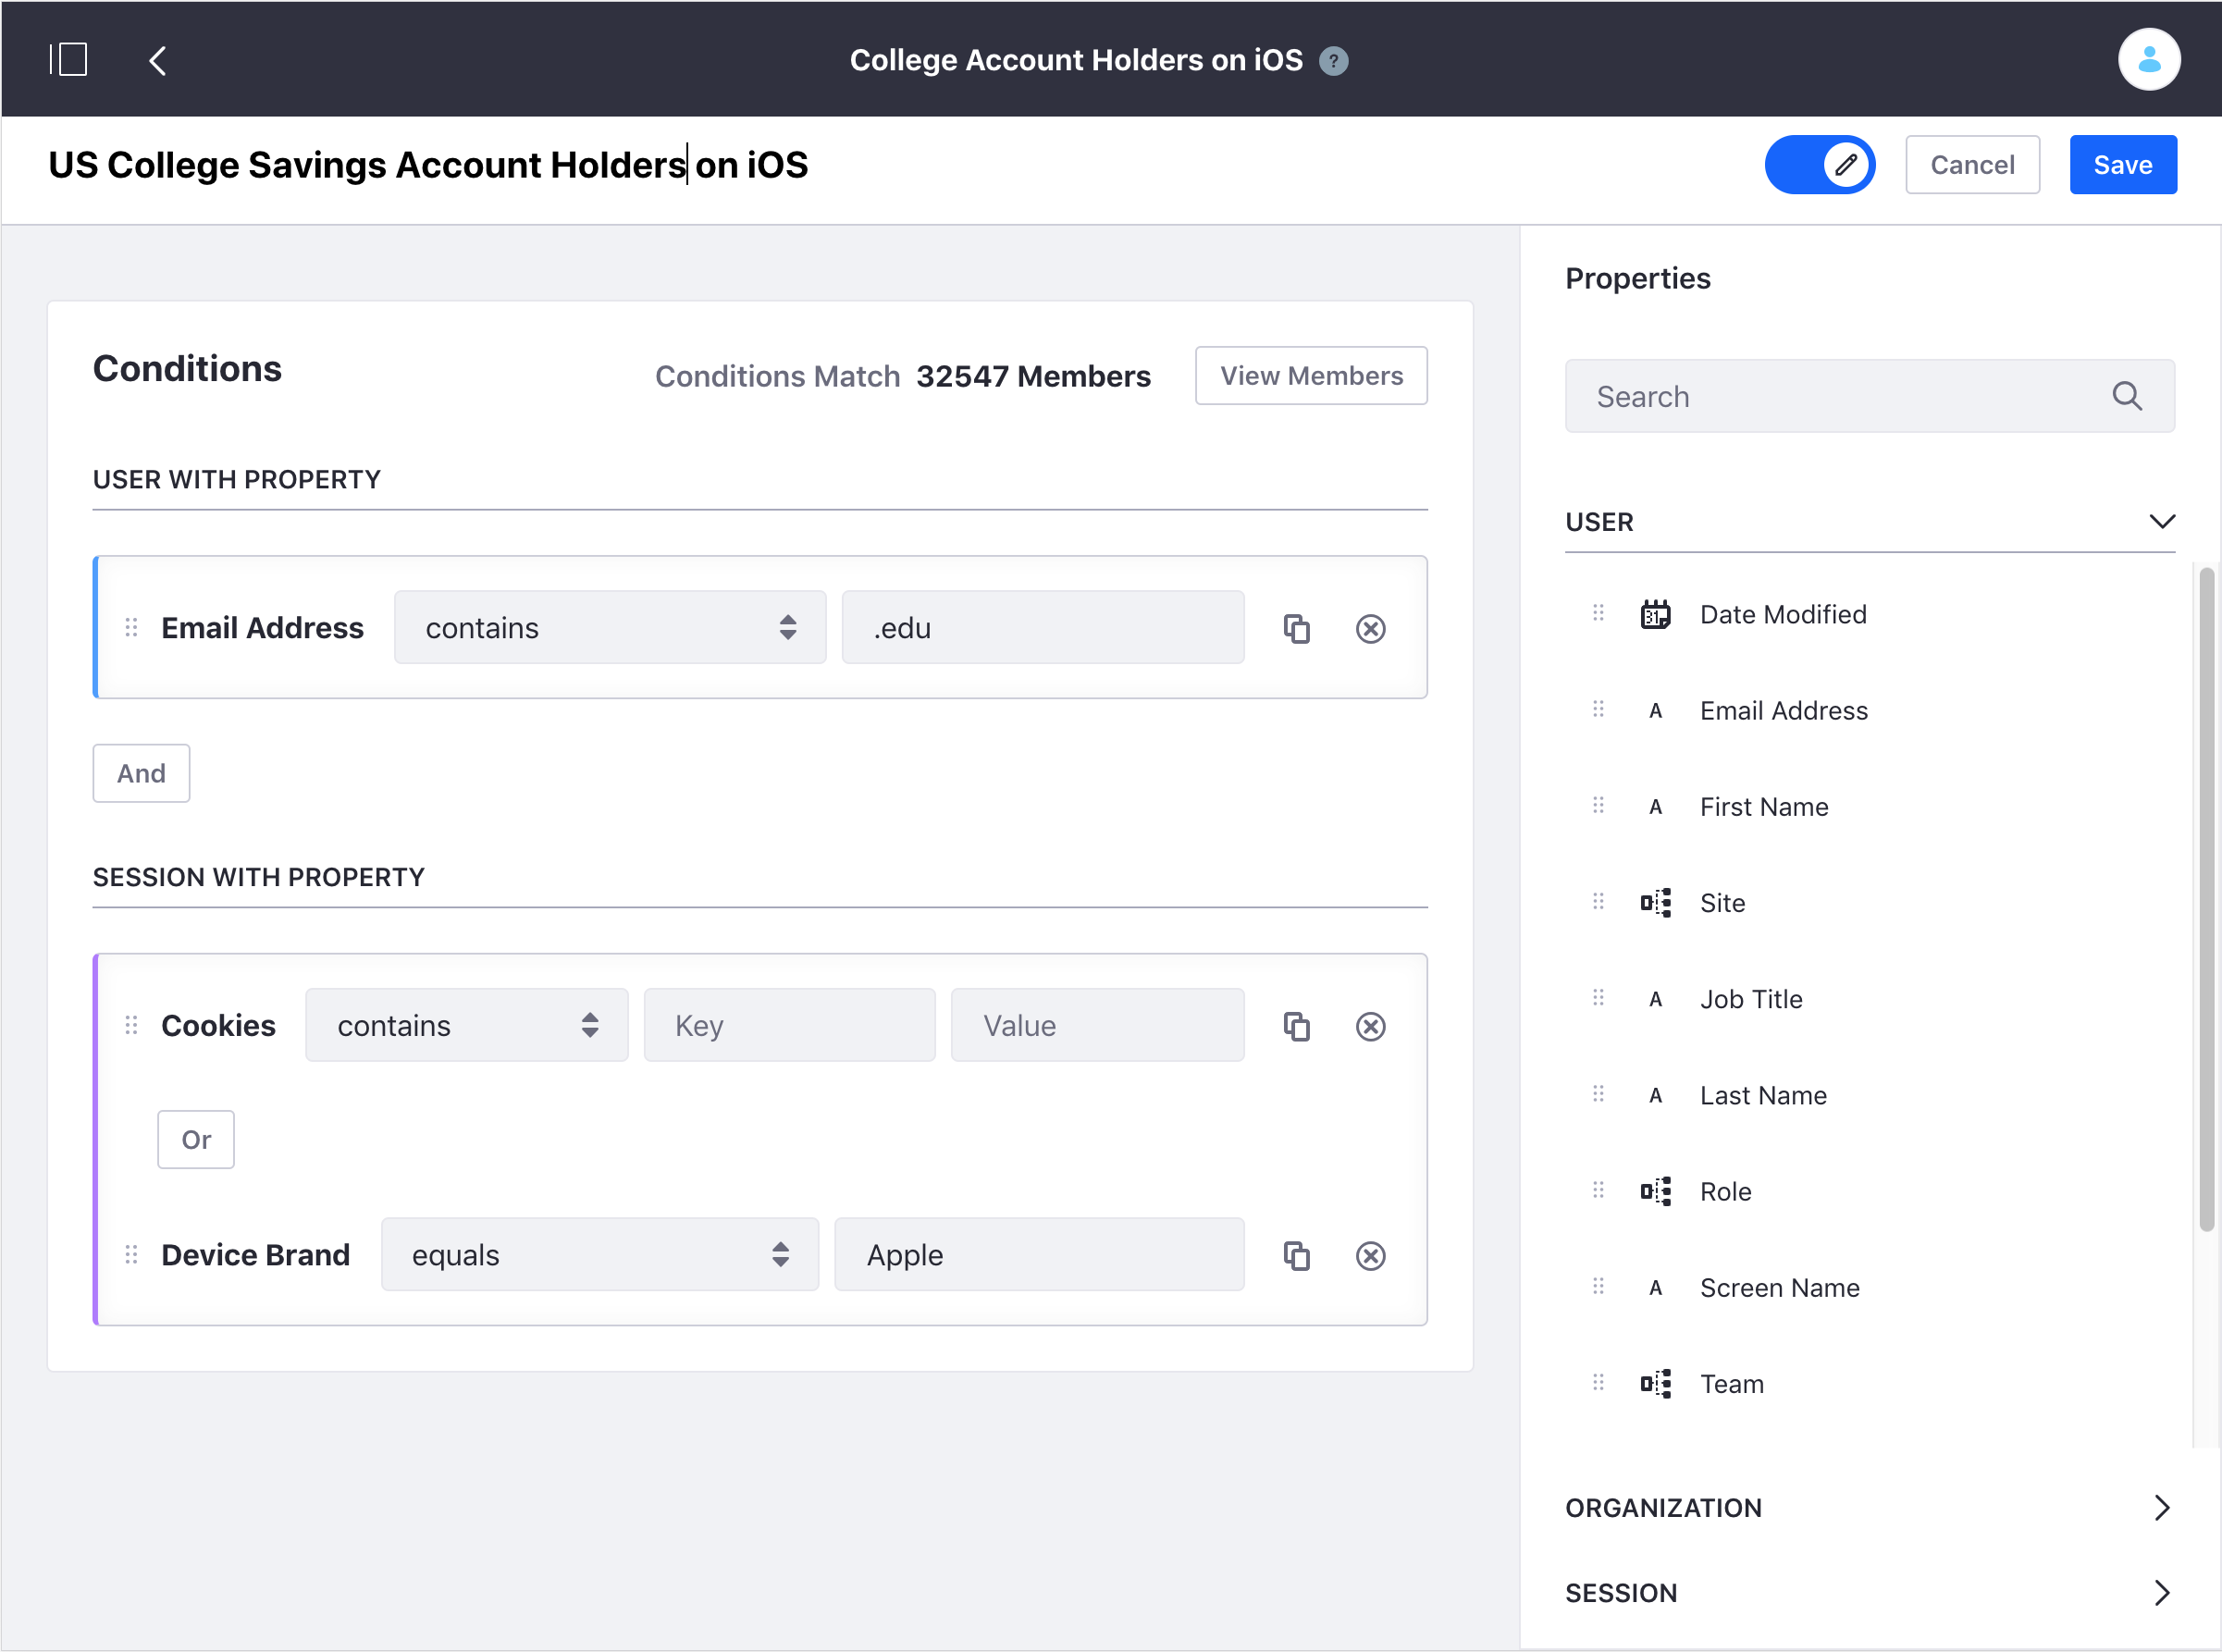Toggle the sidebar panel icon
The width and height of the screenshot is (2222, 1652).
(x=69, y=60)
